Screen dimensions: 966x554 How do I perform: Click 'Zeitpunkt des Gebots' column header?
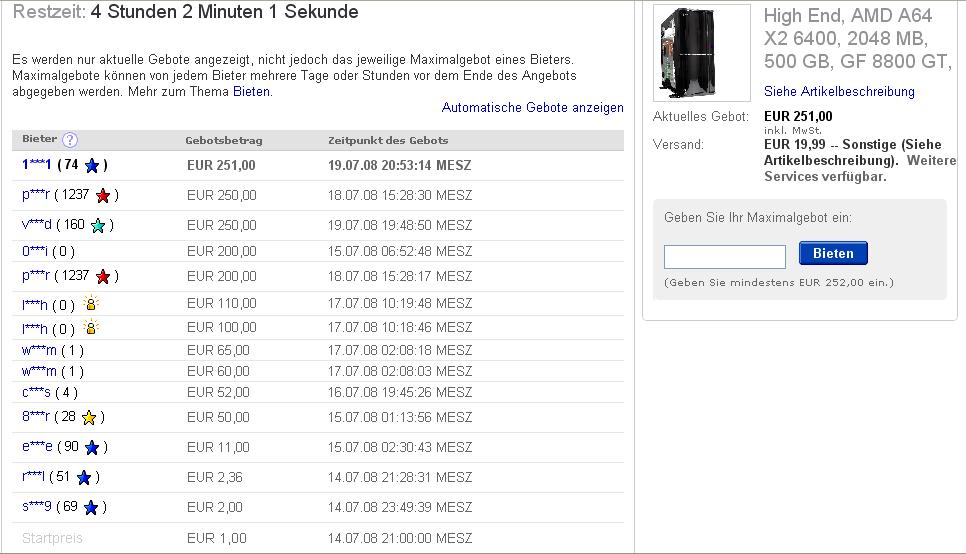(388, 141)
